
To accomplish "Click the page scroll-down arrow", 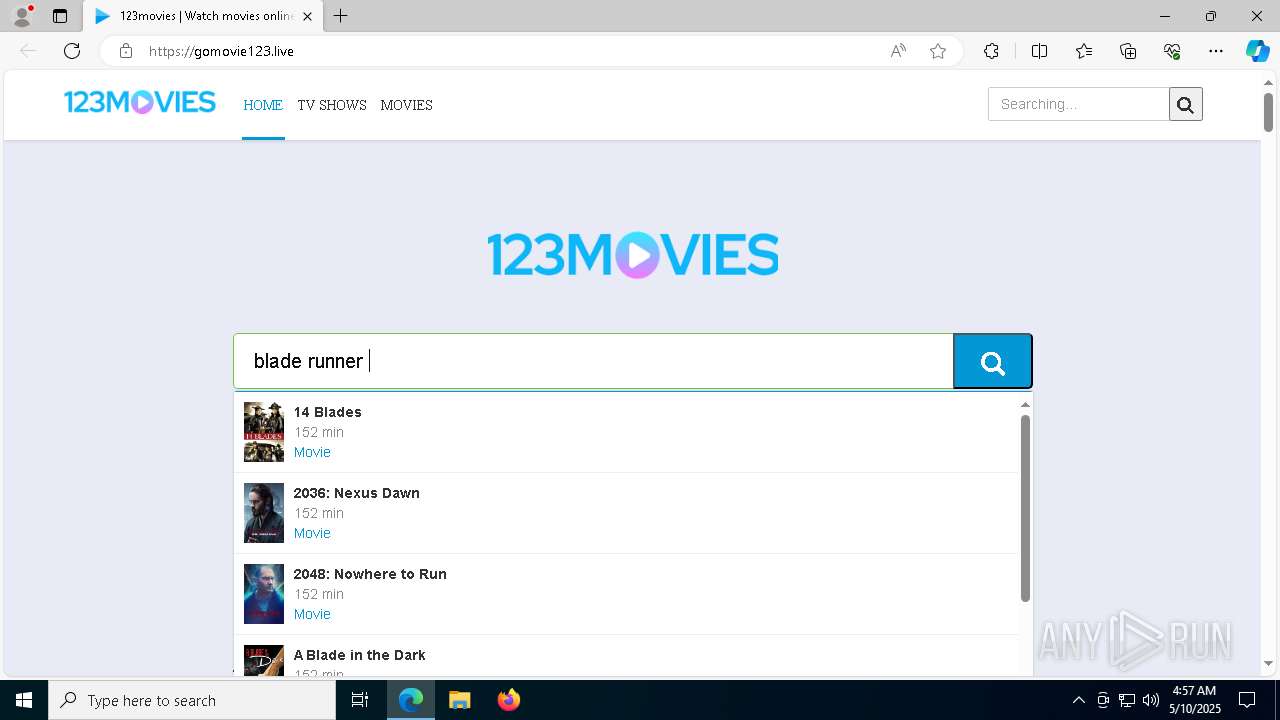I will pos(1268,663).
